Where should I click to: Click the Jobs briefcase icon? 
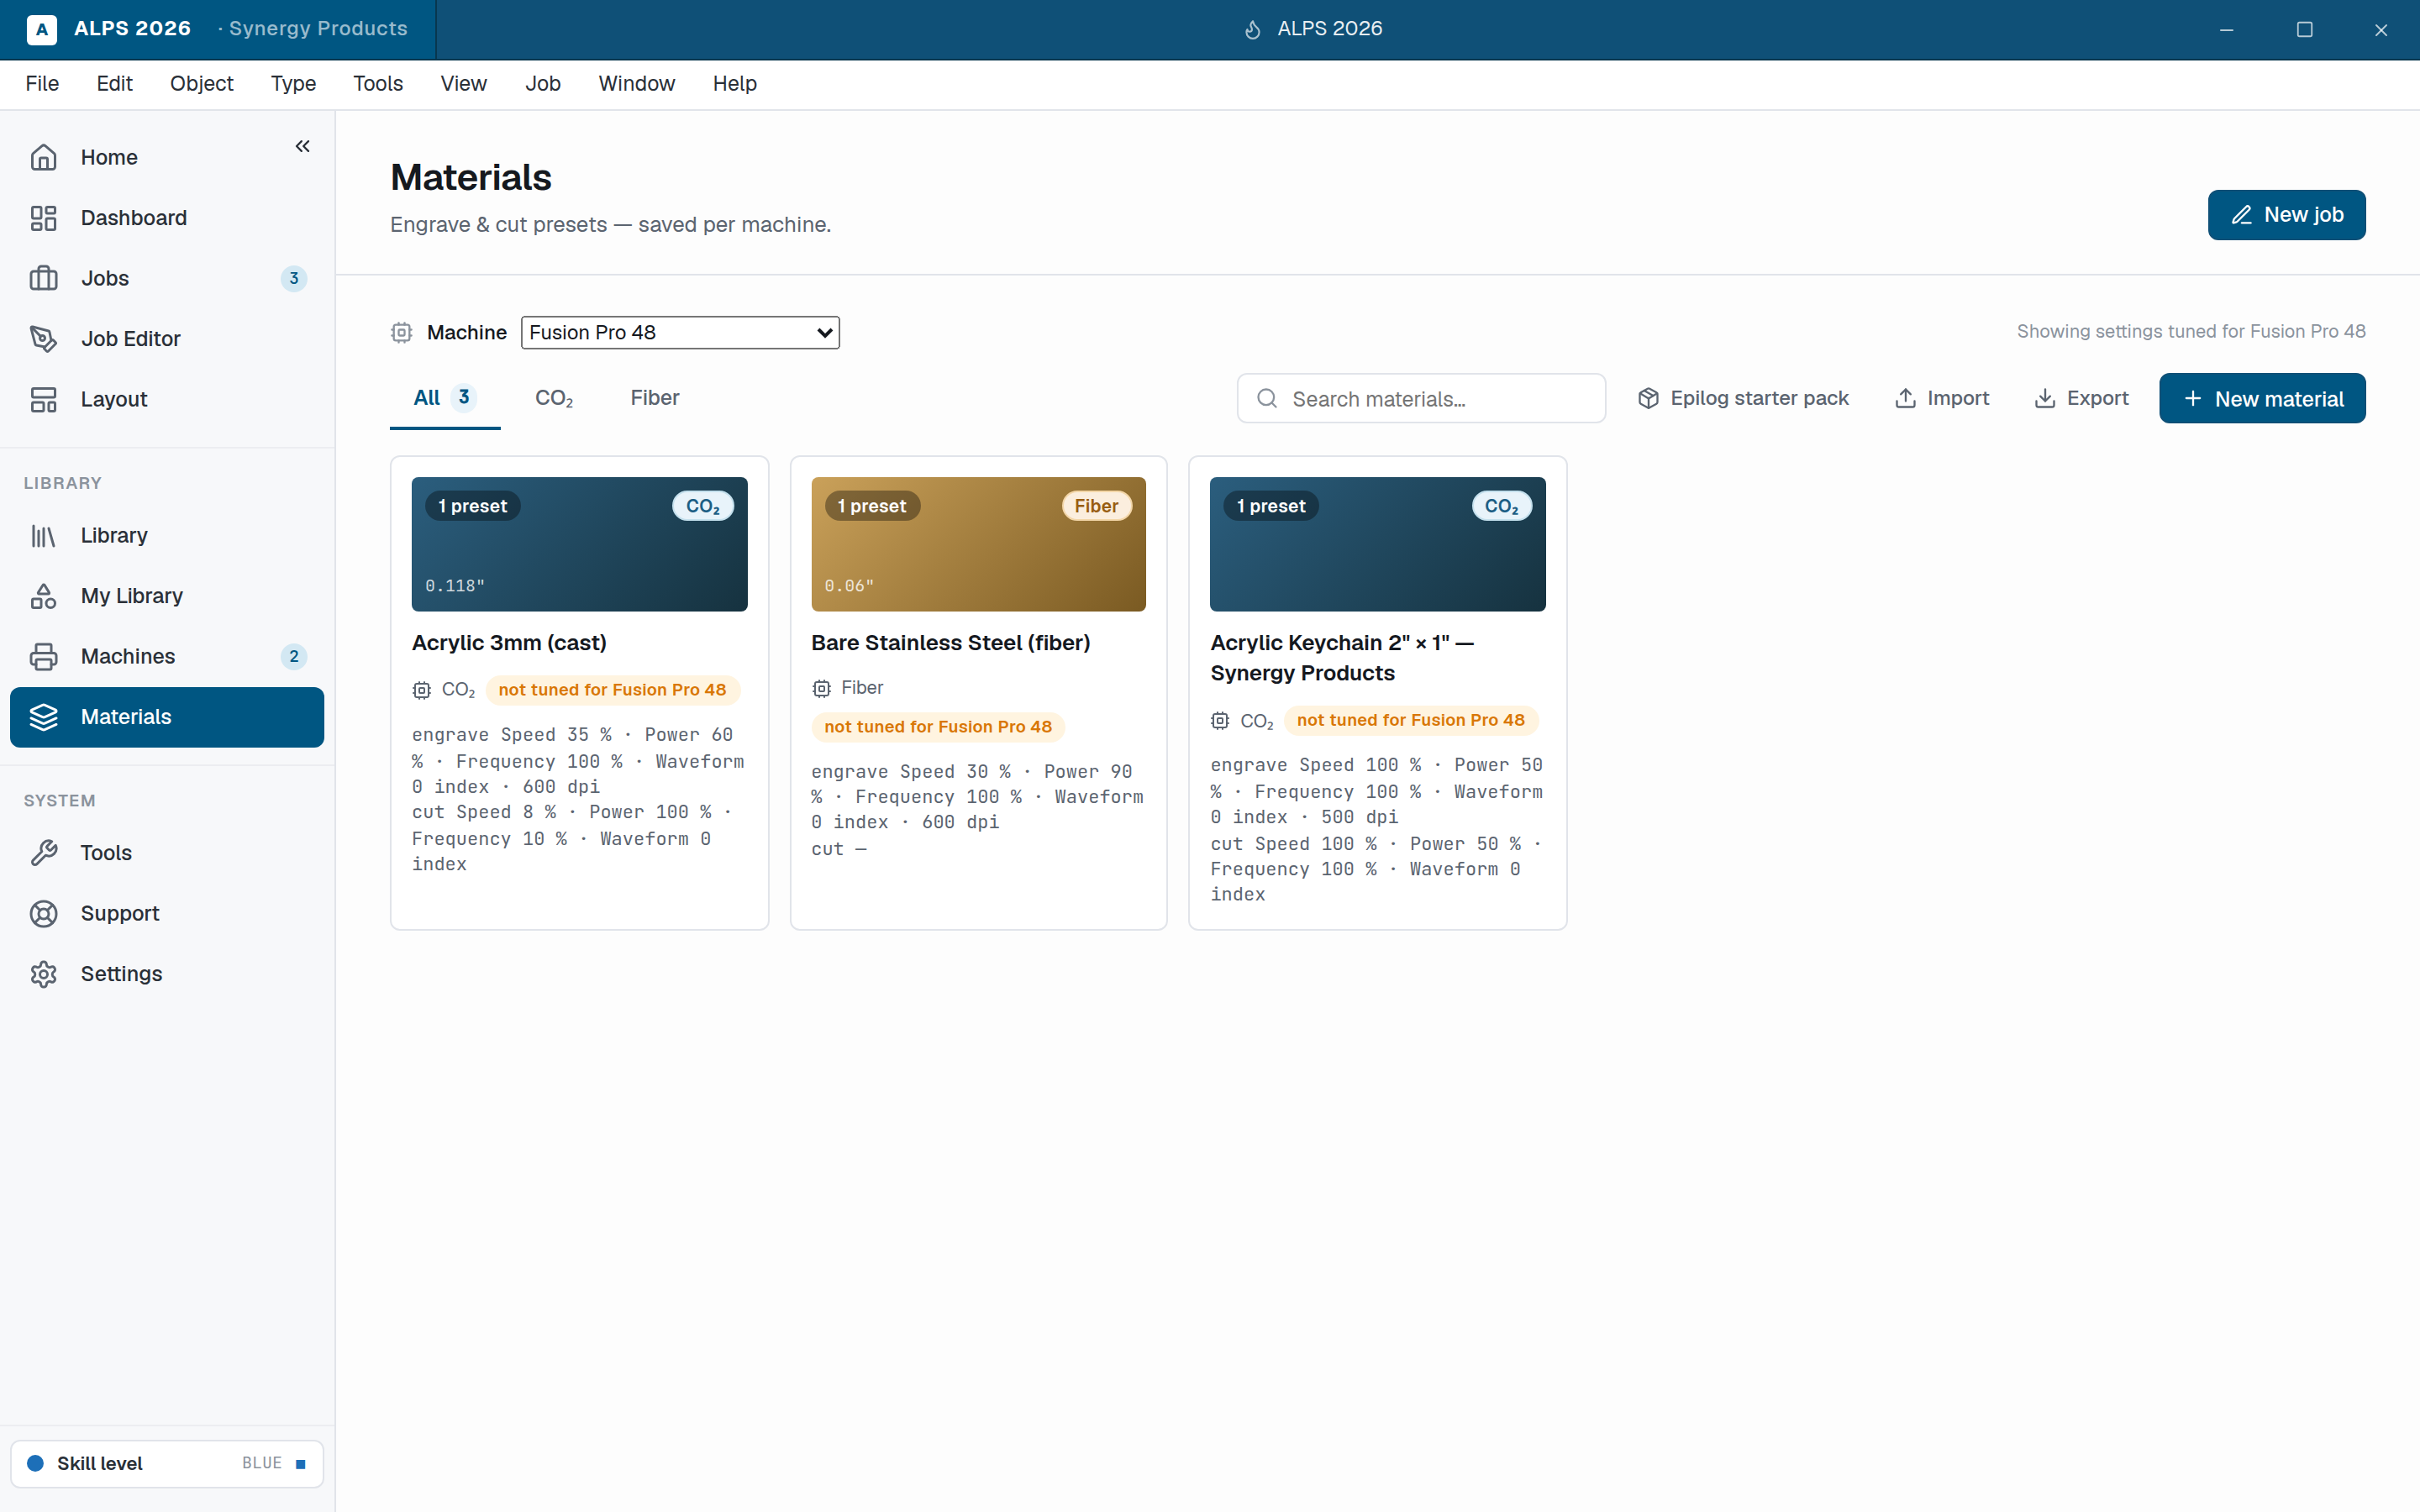tap(43, 278)
